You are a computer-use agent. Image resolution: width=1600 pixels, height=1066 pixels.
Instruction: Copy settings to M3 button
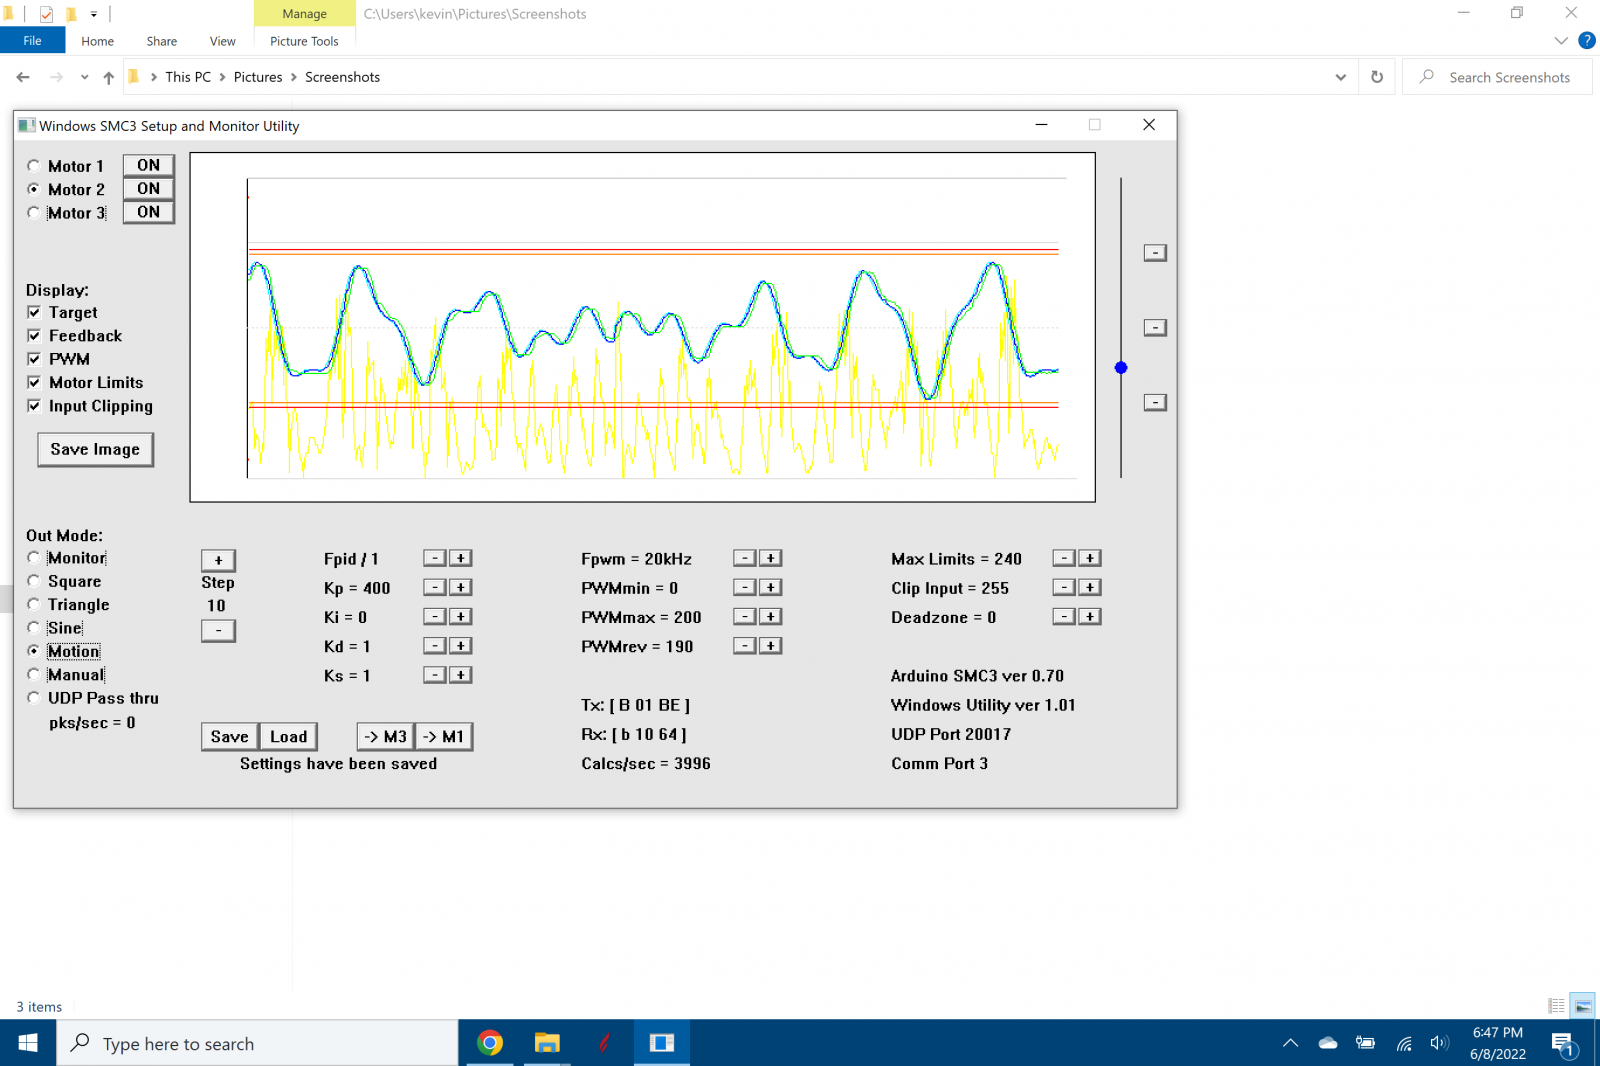pos(385,737)
